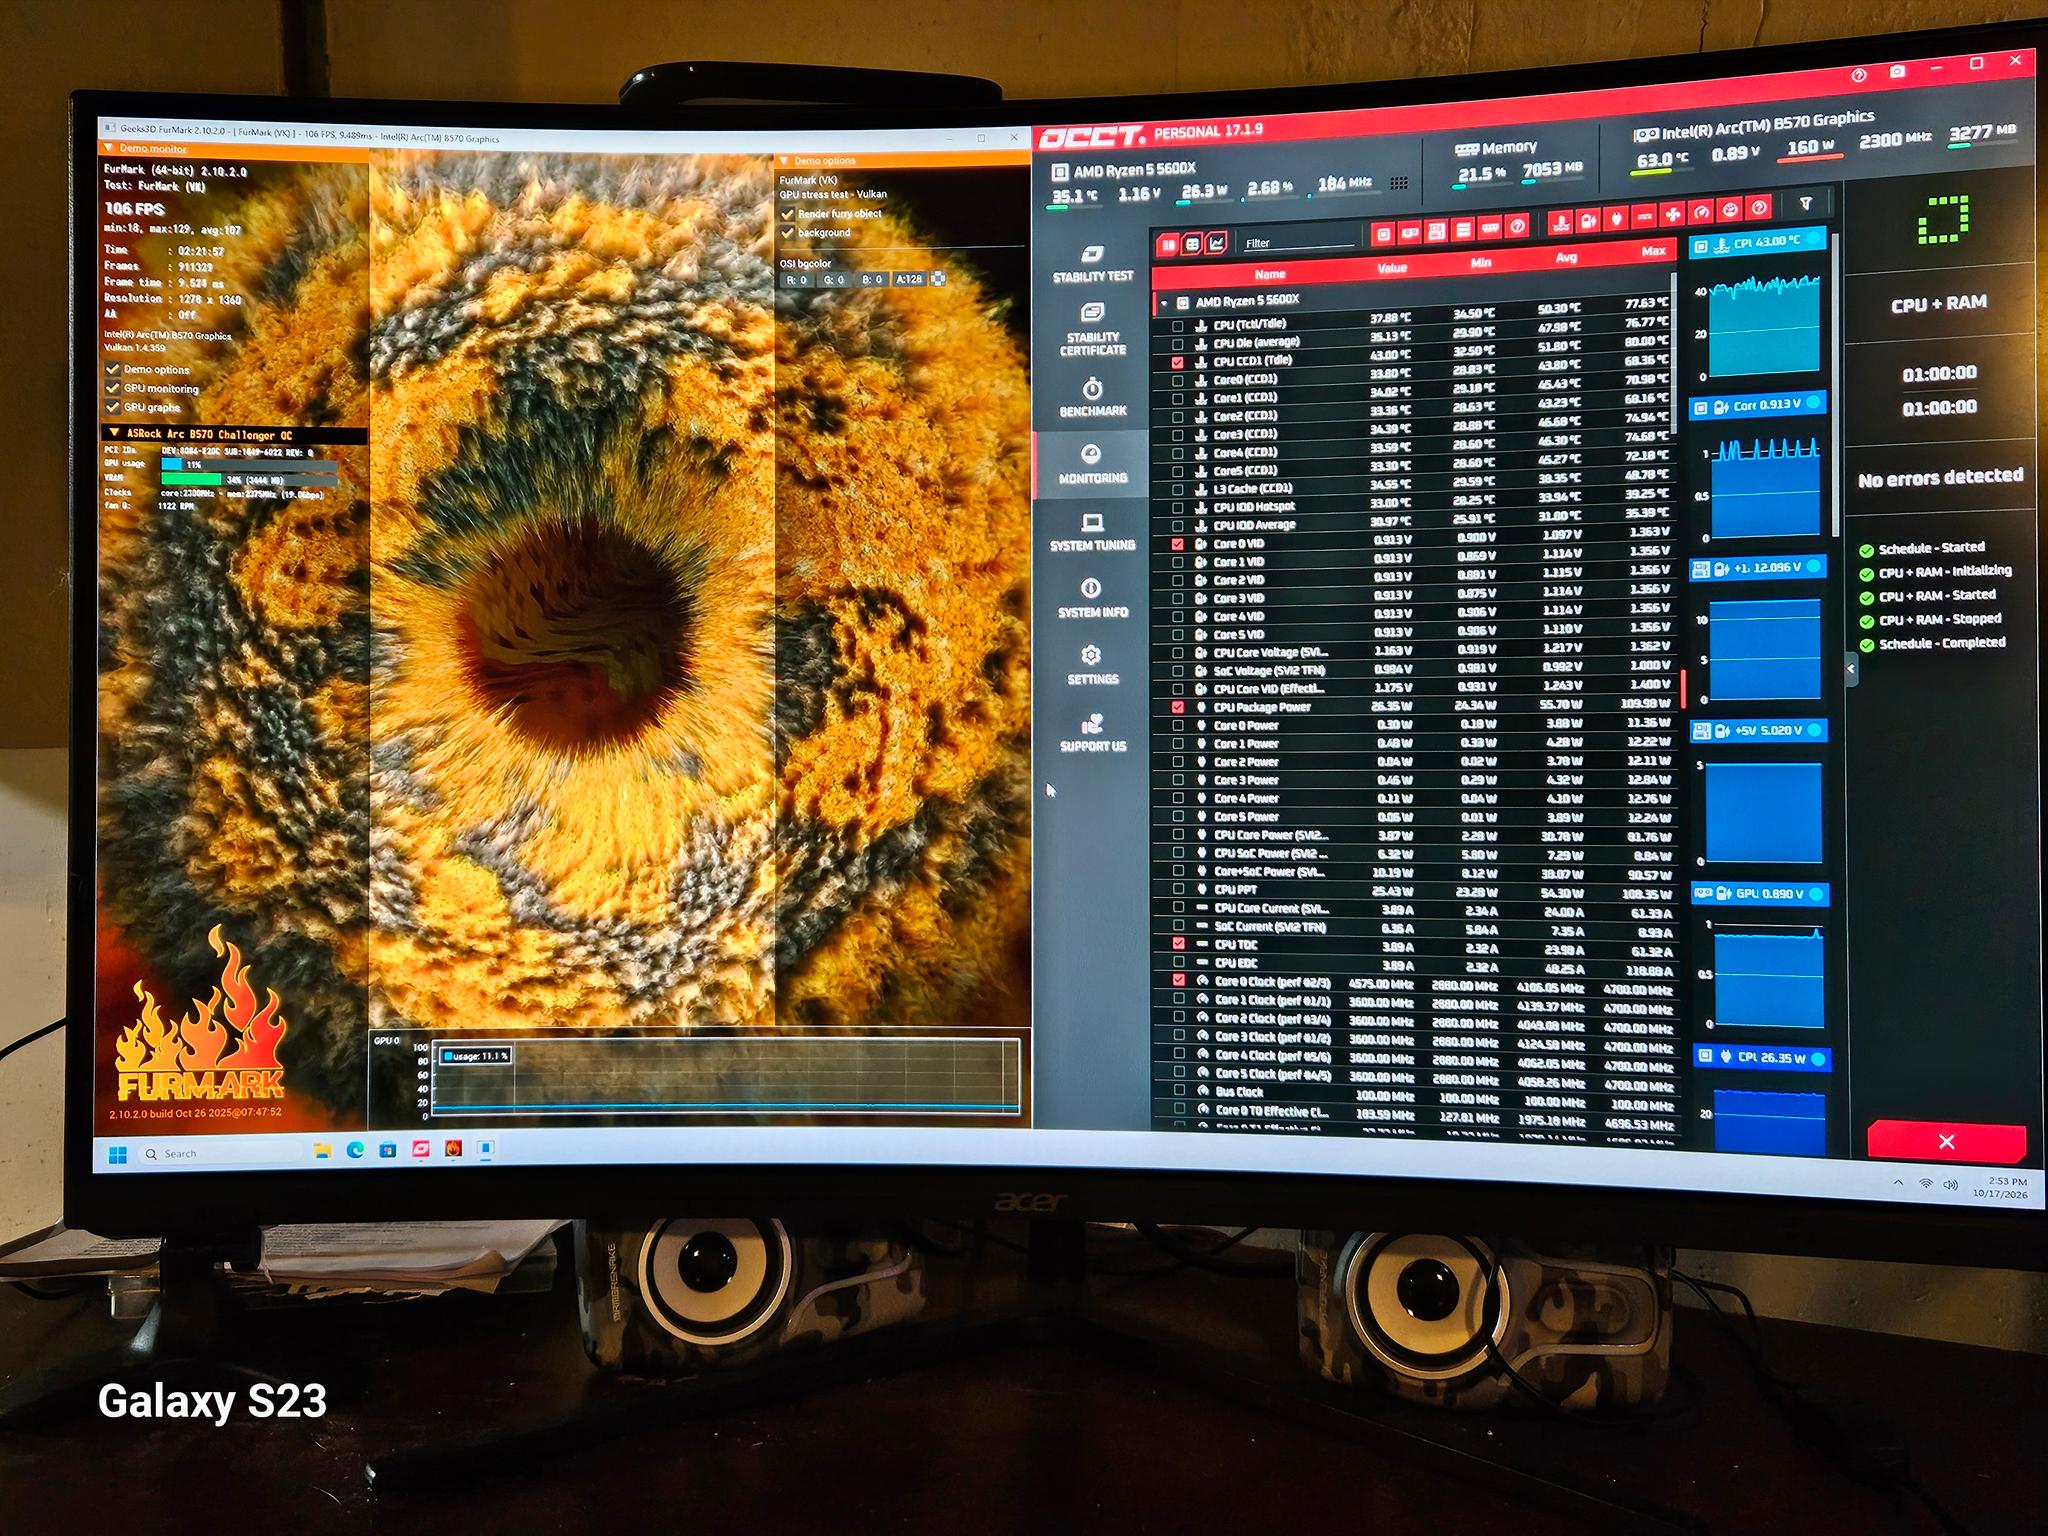This screenshot has width=2048, height=1536.
Task: Uncheck 'CPU CCD1 (Tdie)' sensor checkbox
Action: (1177, 362)
